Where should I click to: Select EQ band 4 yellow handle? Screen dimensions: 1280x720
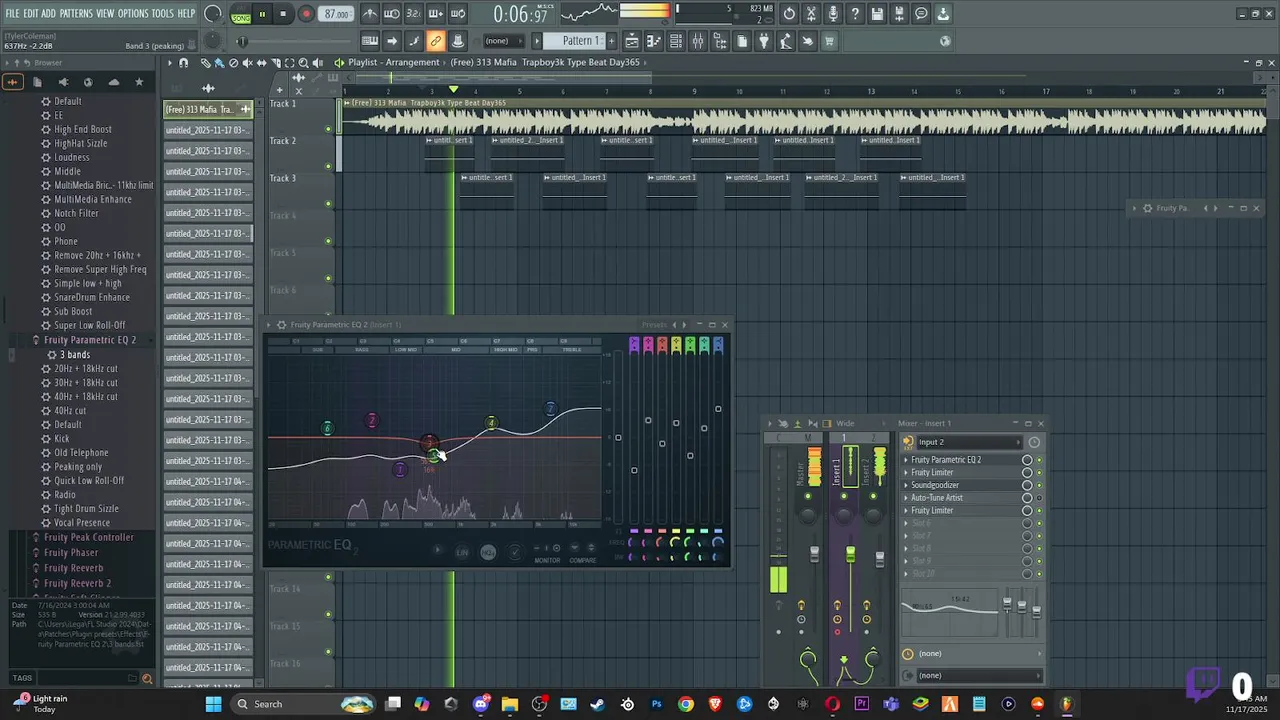(x=491, y=424)
